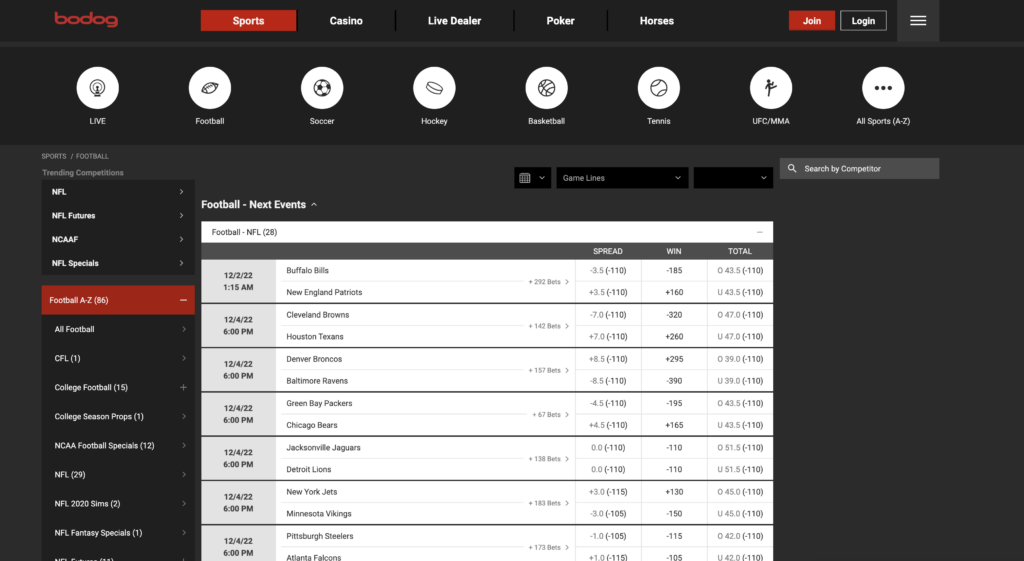Click the Buffalo Bills team name

tap(308, 270)
